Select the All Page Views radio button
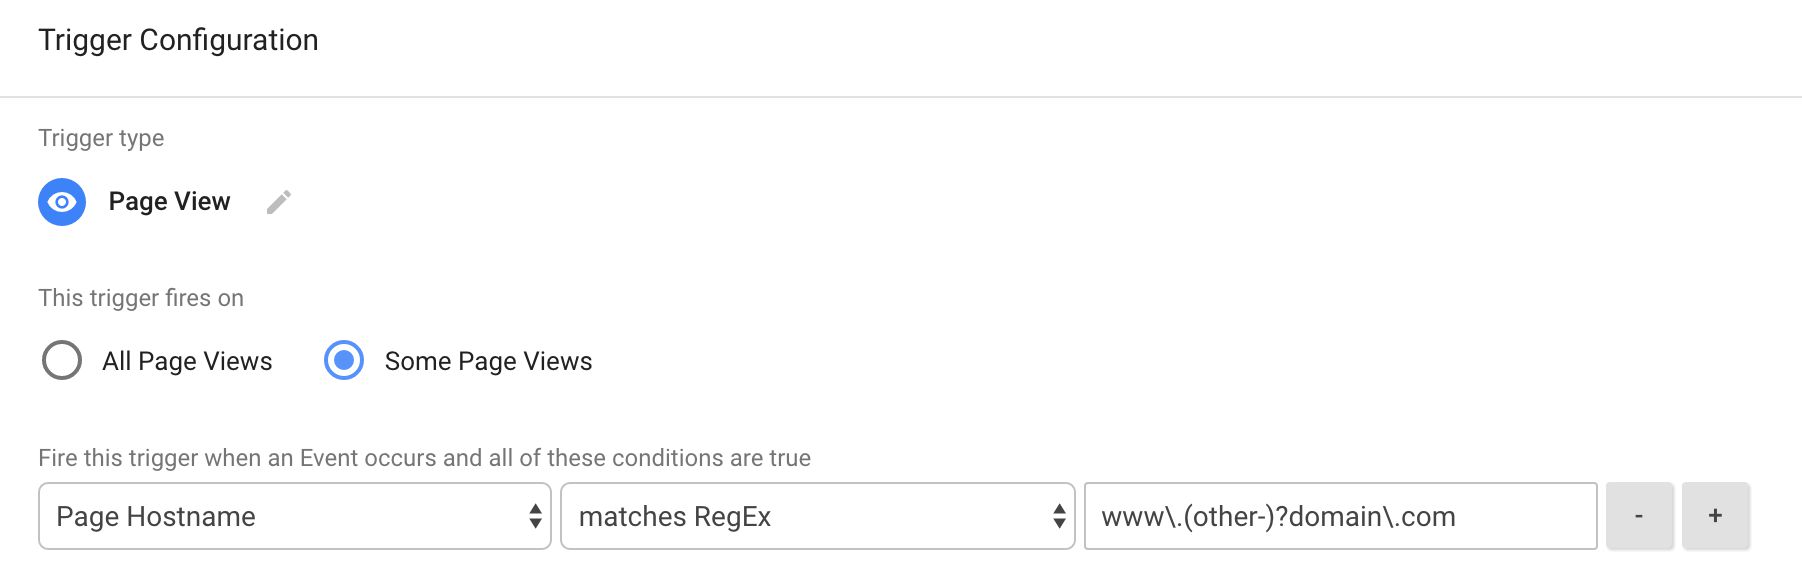The image size is (1802, 580). click(x=62, y=360)
